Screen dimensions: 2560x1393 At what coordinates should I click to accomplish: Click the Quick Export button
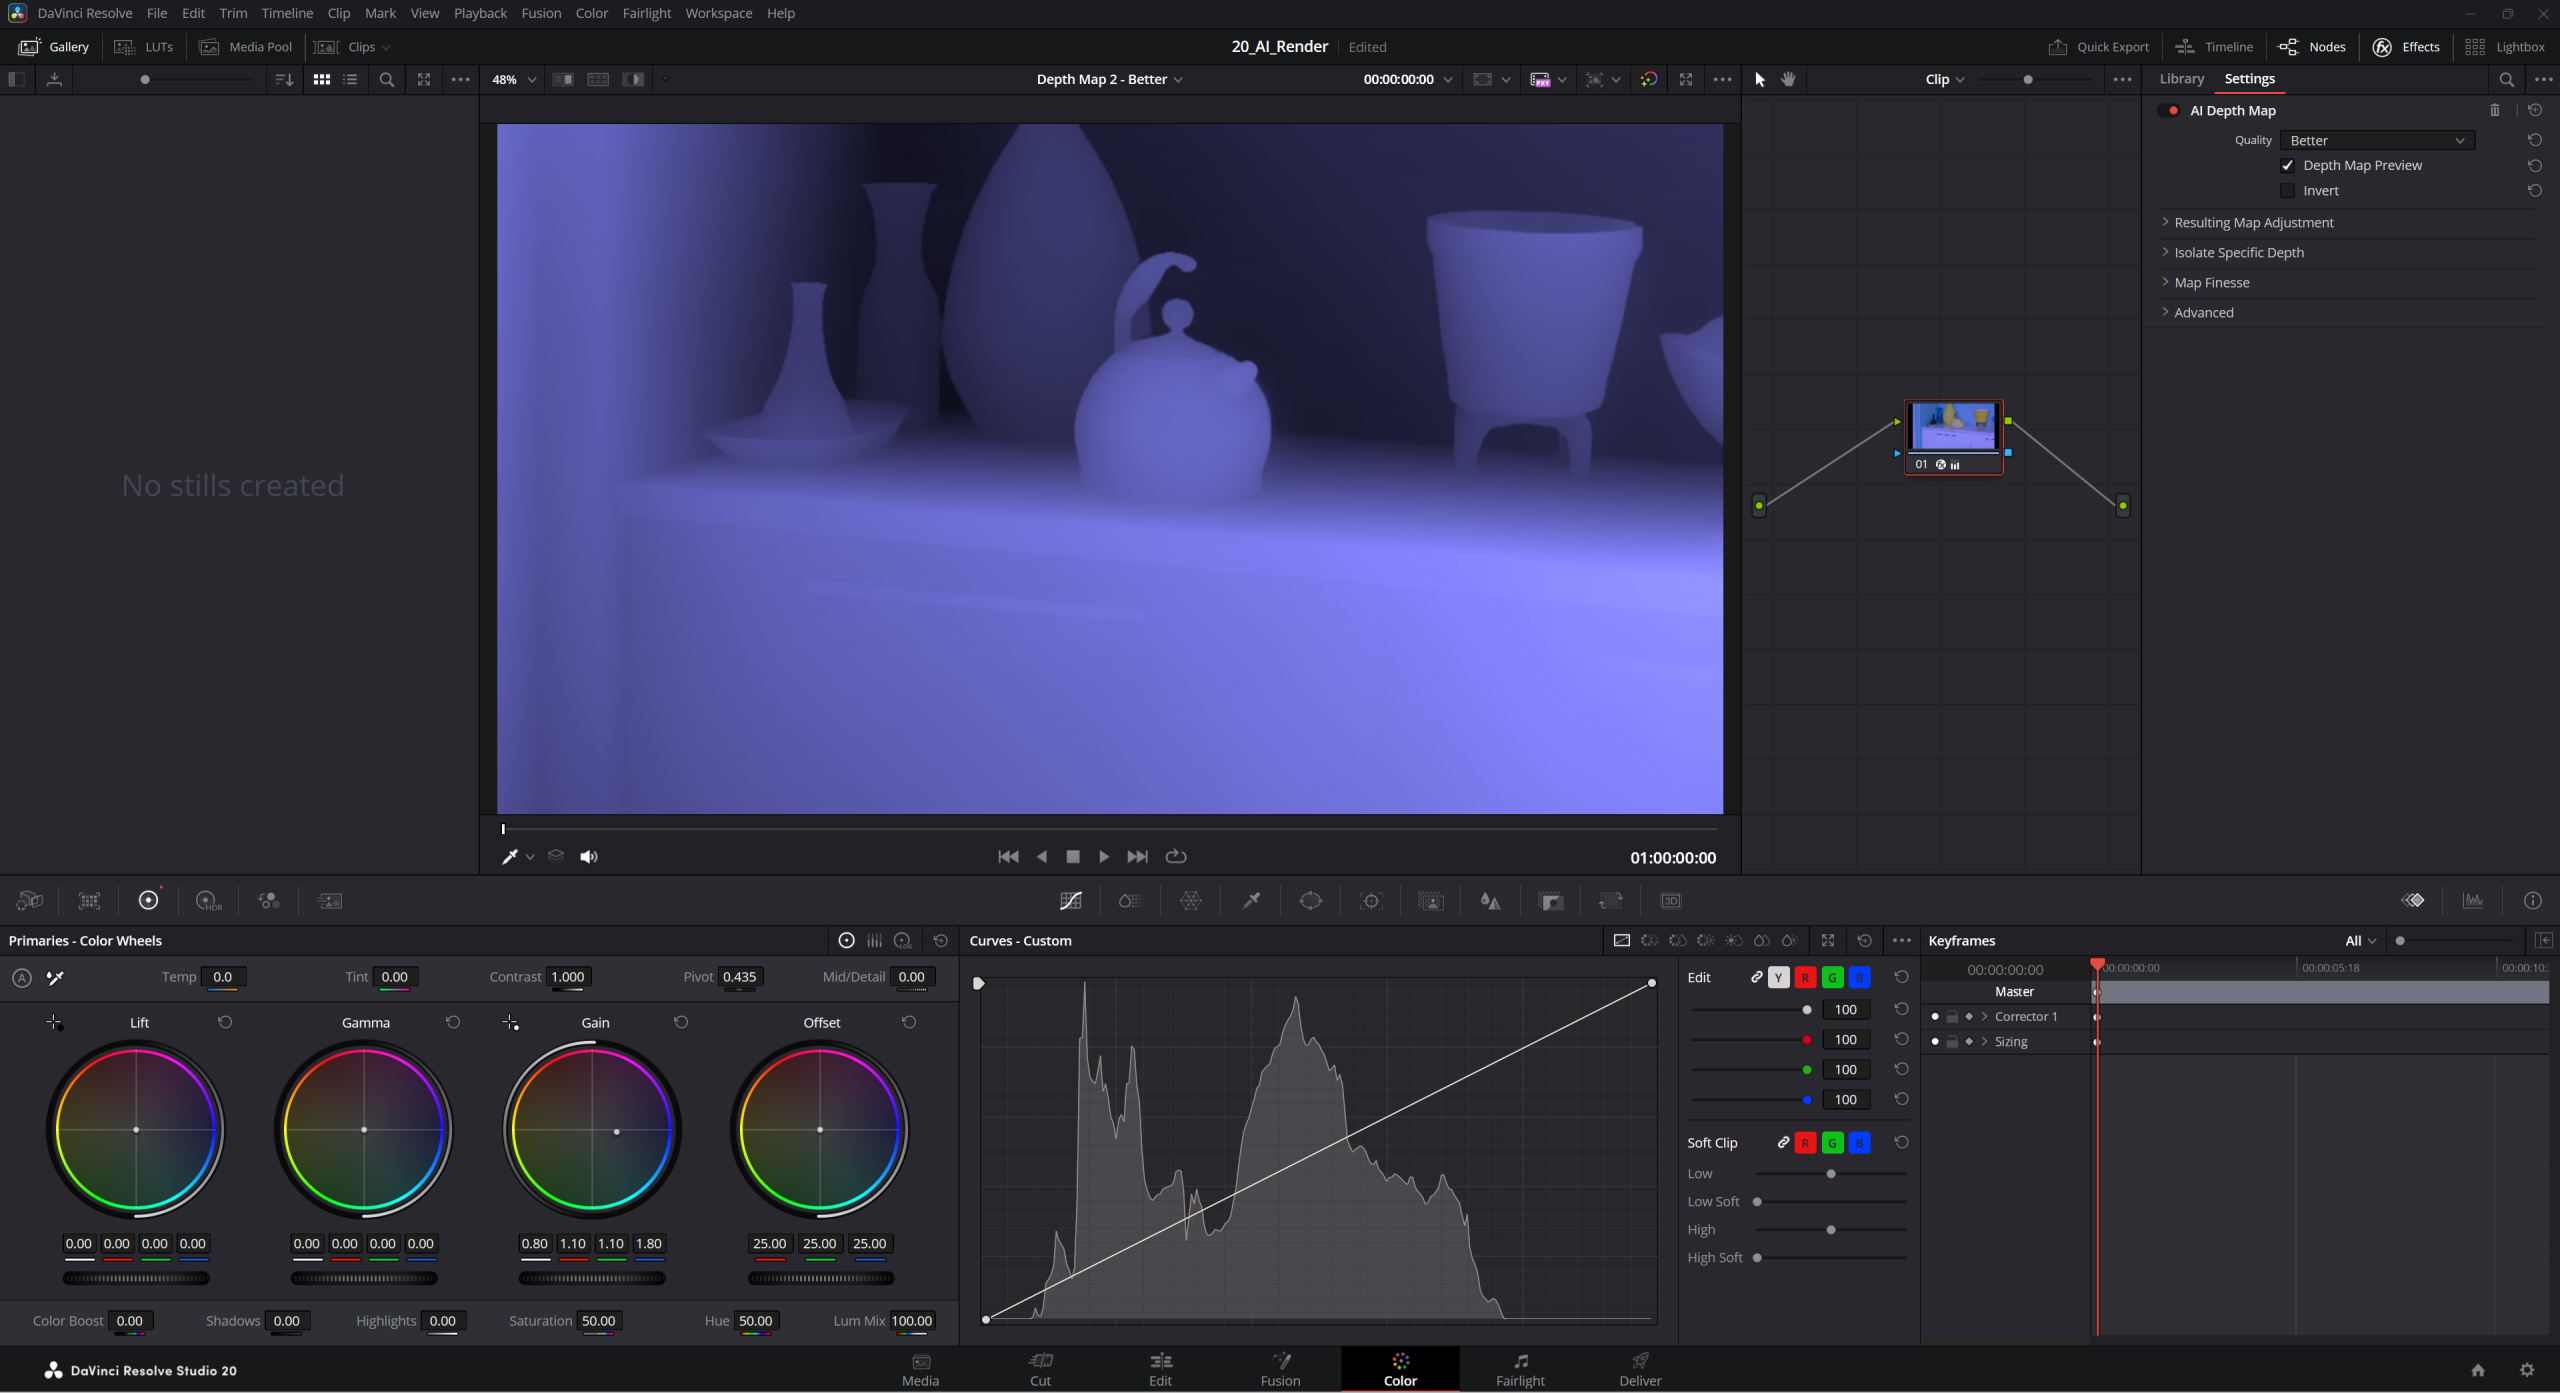pos(2098,46)
